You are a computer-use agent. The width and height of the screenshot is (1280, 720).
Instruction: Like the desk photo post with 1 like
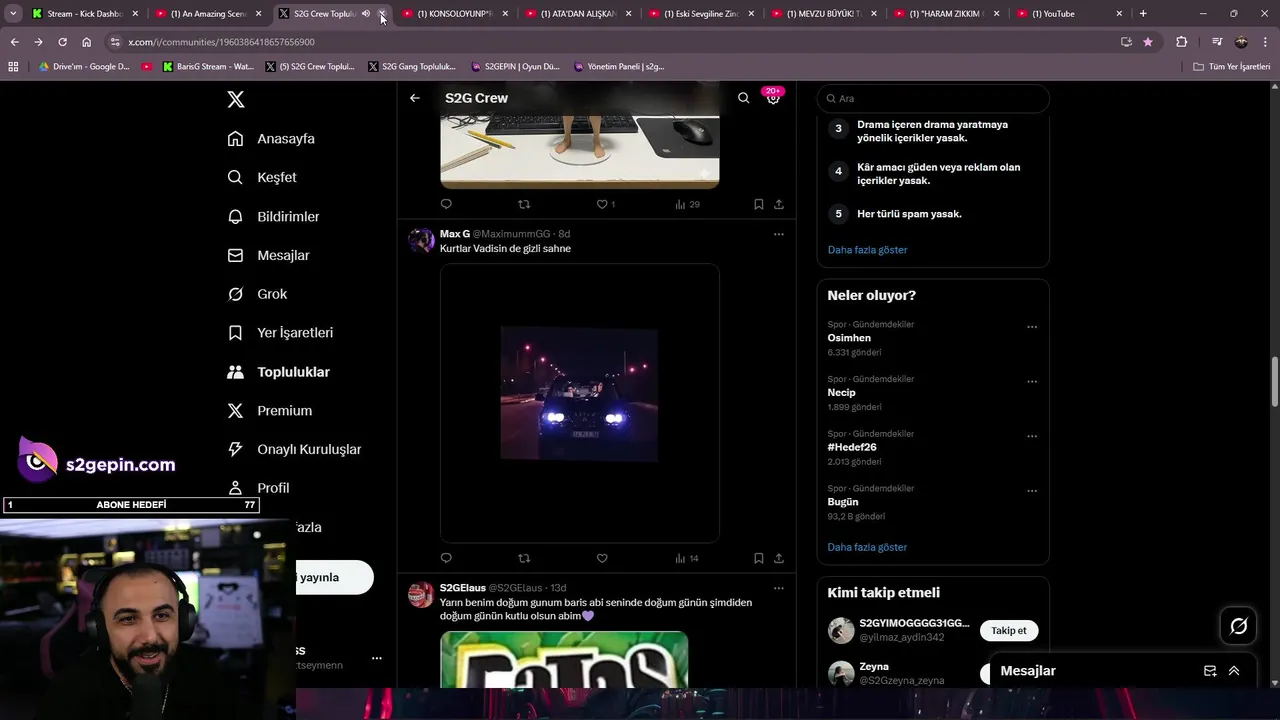pos(605,204)
